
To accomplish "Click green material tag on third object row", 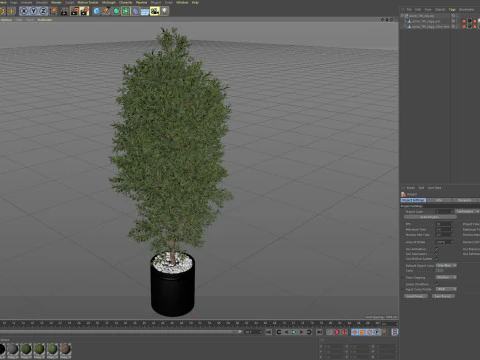I will point(470,26).
